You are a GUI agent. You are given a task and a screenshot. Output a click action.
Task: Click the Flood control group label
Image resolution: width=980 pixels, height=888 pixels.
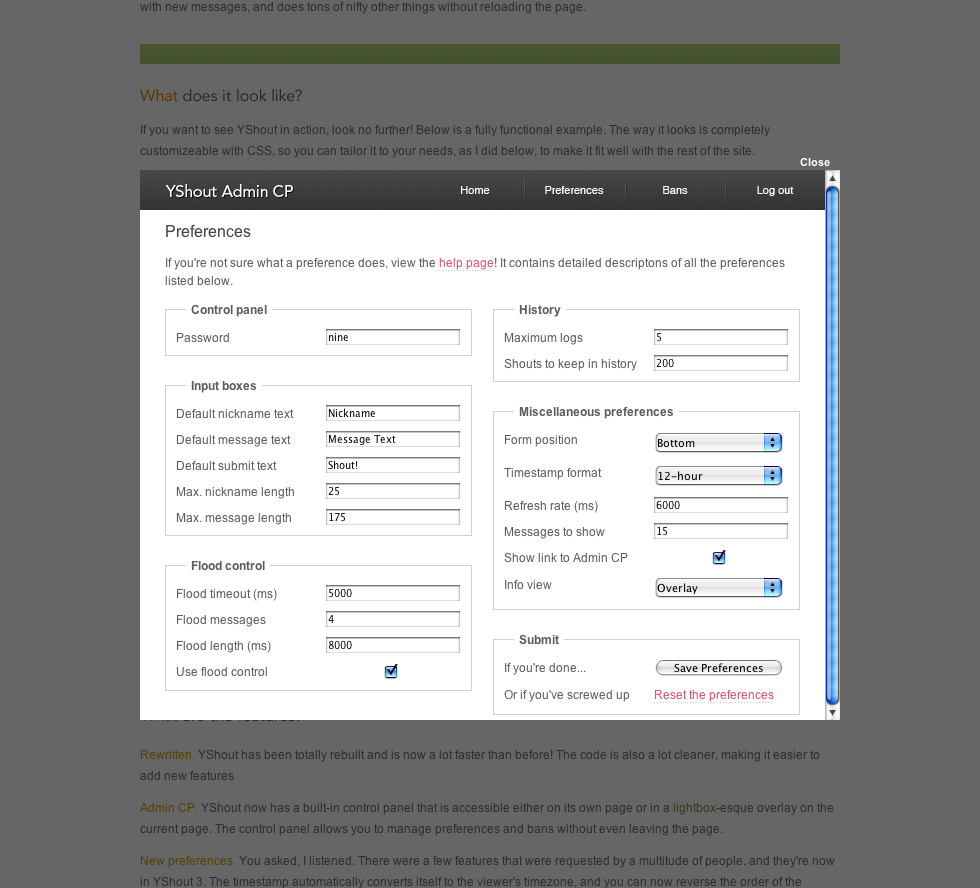228,566
